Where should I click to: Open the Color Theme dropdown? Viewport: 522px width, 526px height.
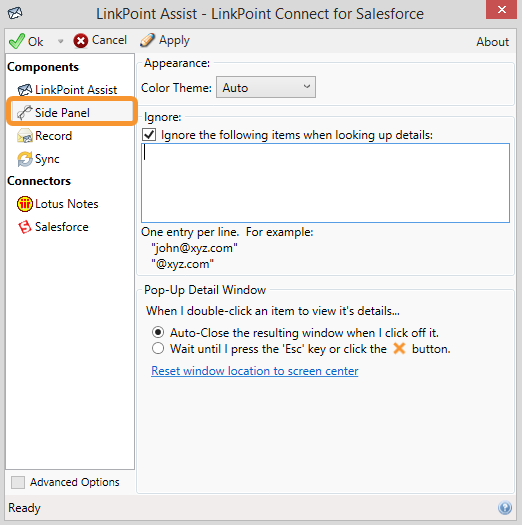point(266,87)
